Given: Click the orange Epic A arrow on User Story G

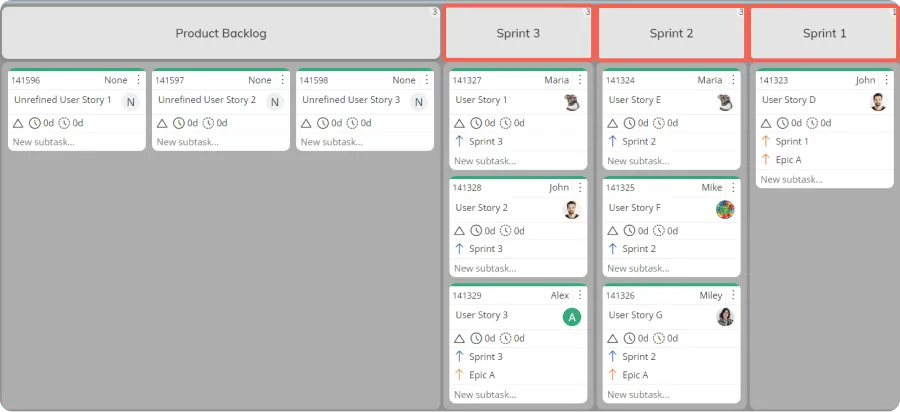Looking at the screenshot, I should pyautogui.click(x=612, y=375).
